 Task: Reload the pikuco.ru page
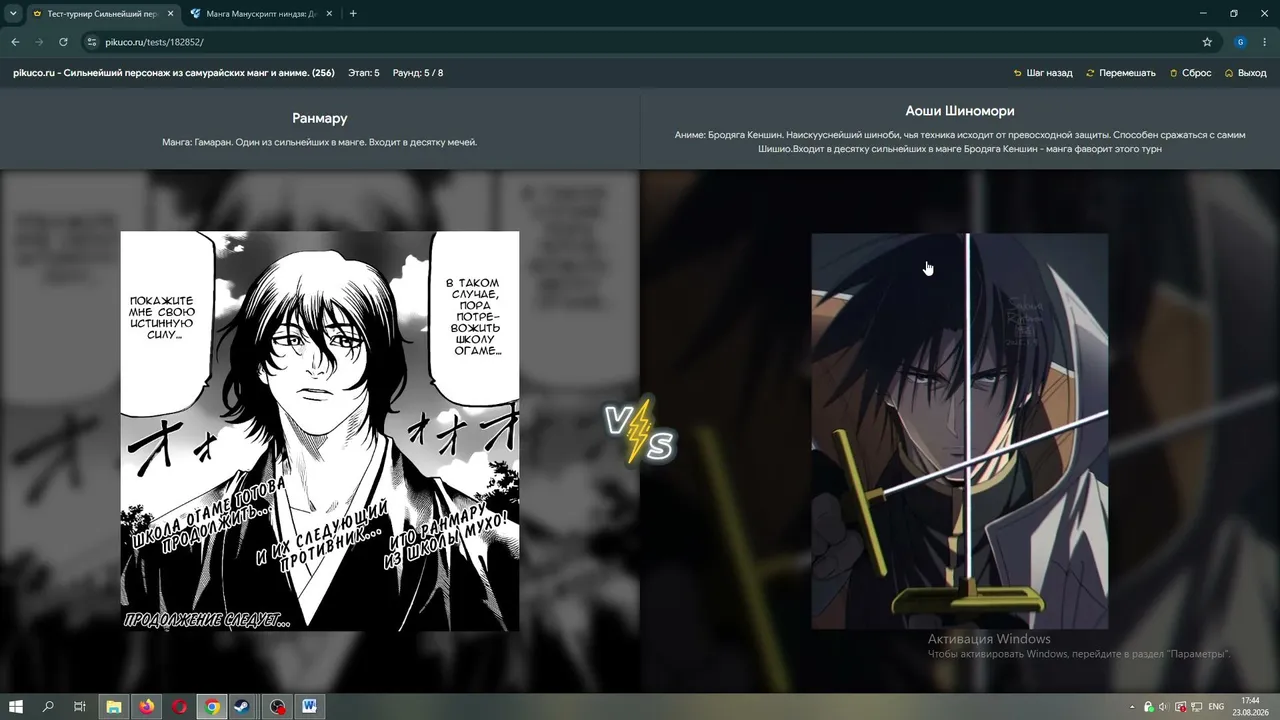point(63,42)
